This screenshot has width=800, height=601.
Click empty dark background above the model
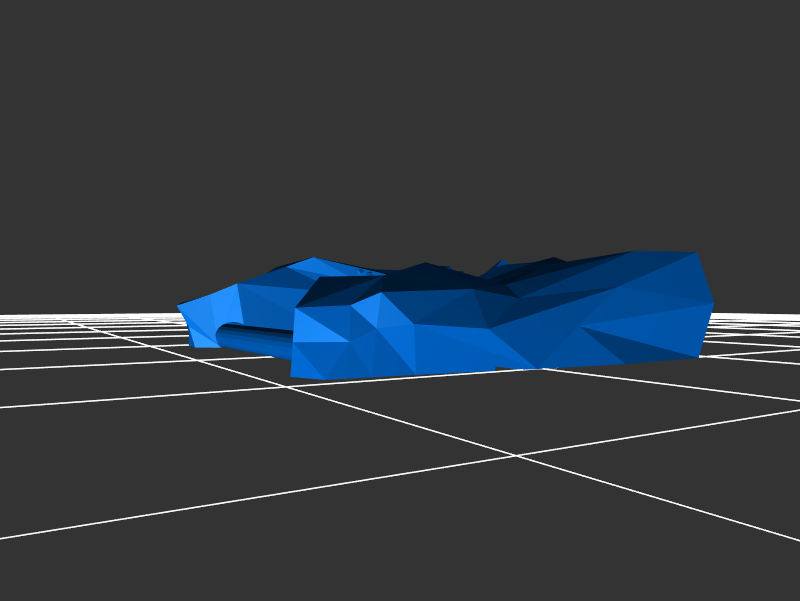click(400, 120)
